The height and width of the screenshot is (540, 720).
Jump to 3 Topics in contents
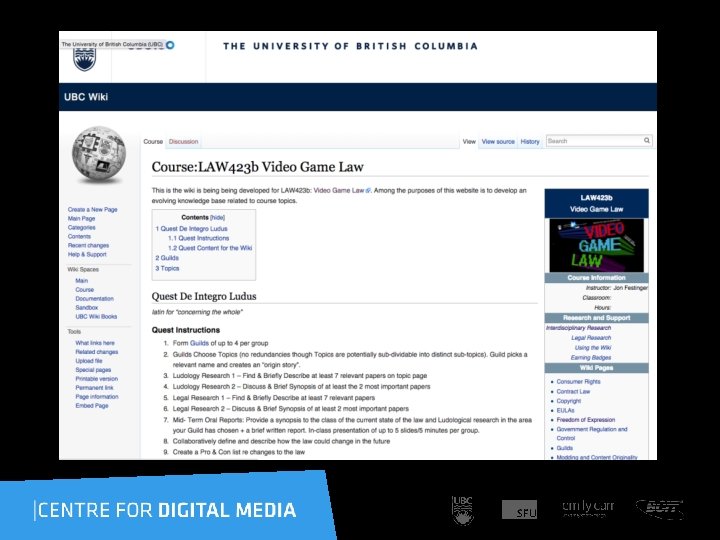[x=167, y=268]
